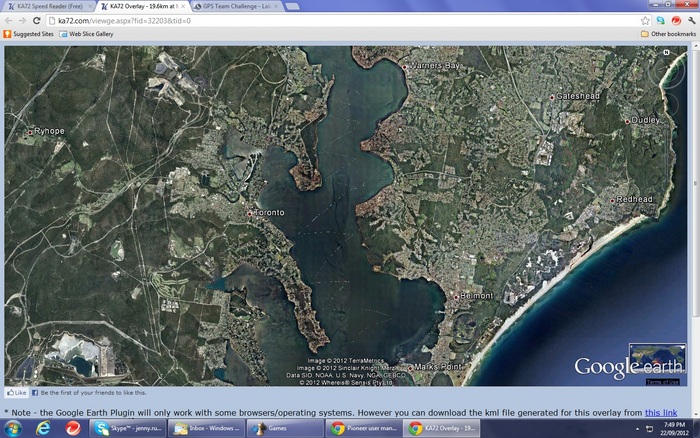Open Google Earth Terms of Use link
This screenshot has width=700, height=438.
[x=662, y=381]
